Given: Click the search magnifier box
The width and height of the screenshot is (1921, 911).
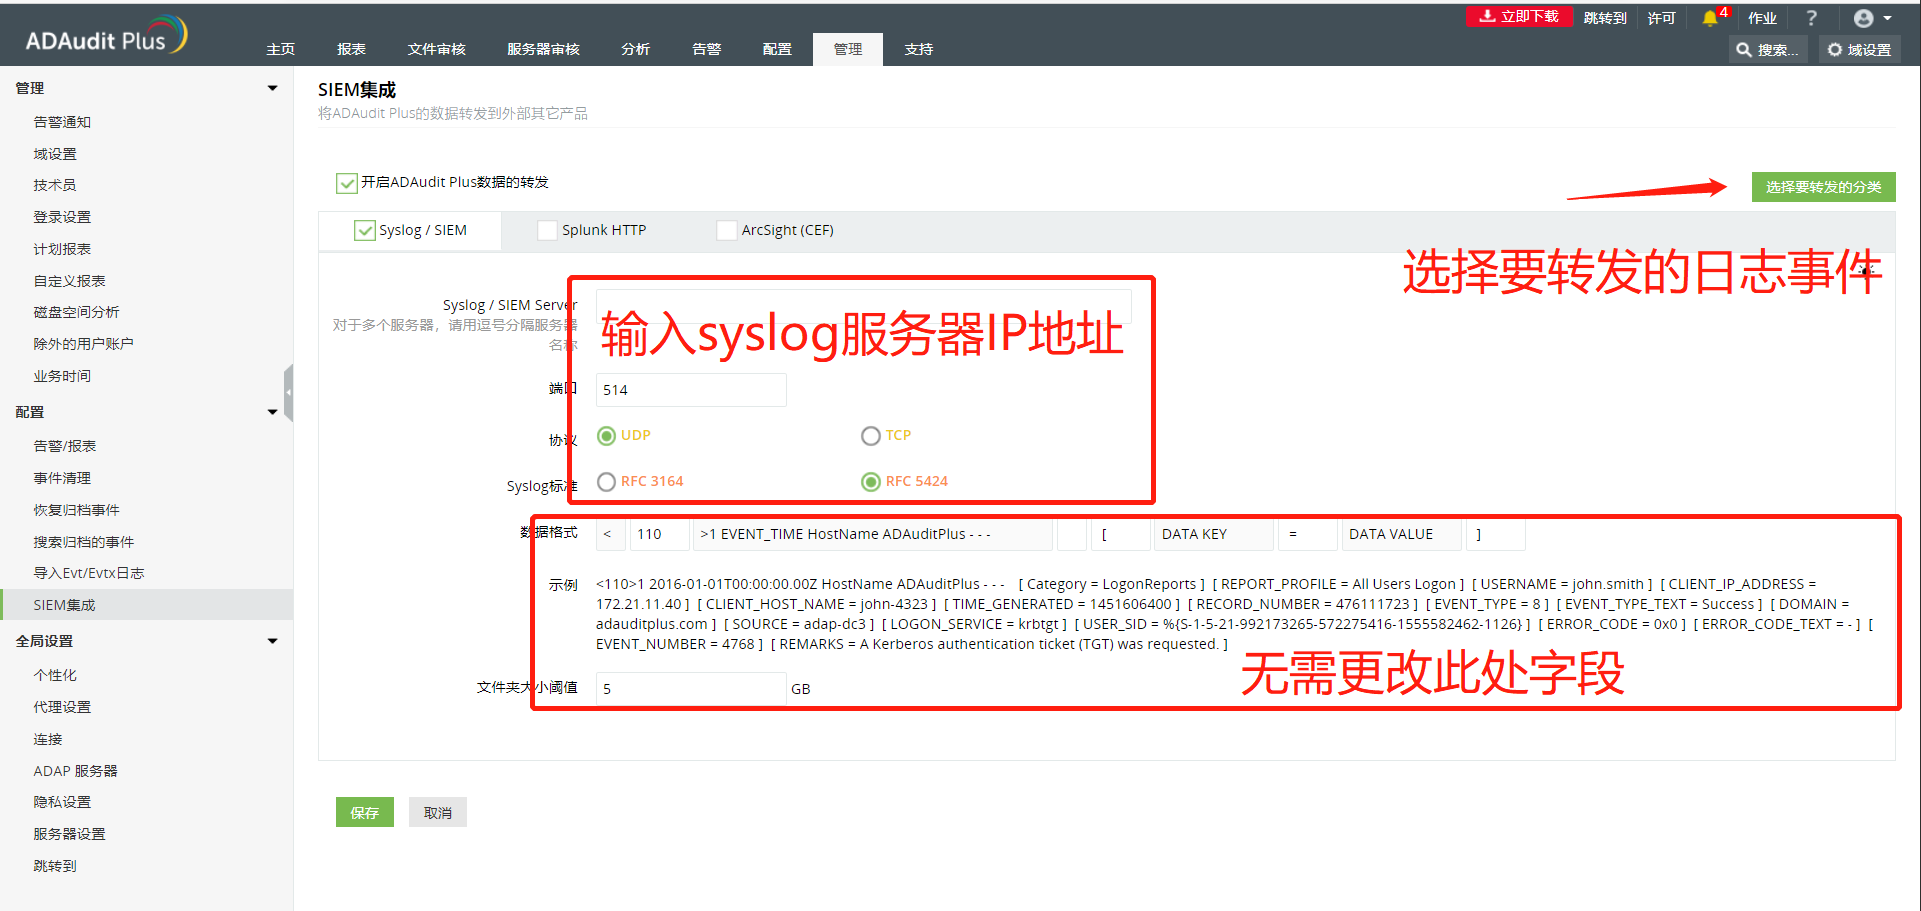Looking at the screenshot, I should pyautogui.click(x=1767, y=49).
